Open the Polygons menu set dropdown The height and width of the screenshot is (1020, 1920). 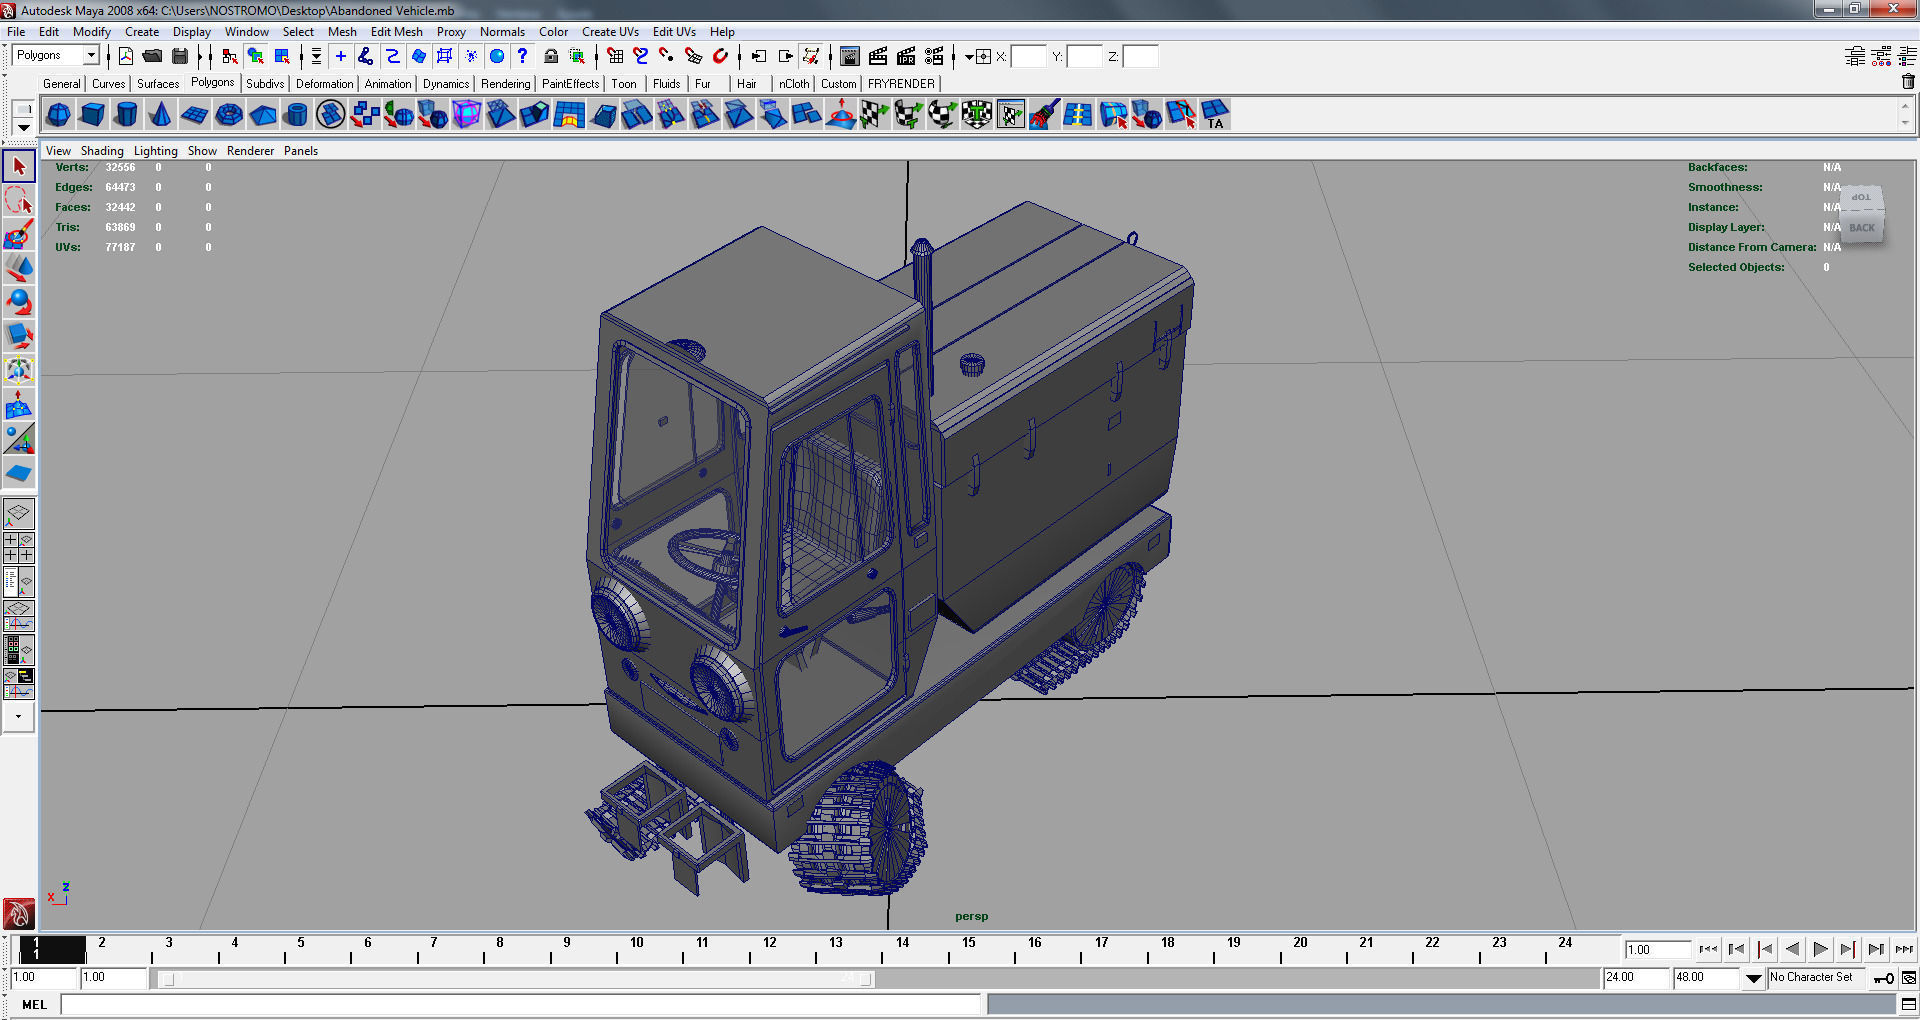(91, 55)
